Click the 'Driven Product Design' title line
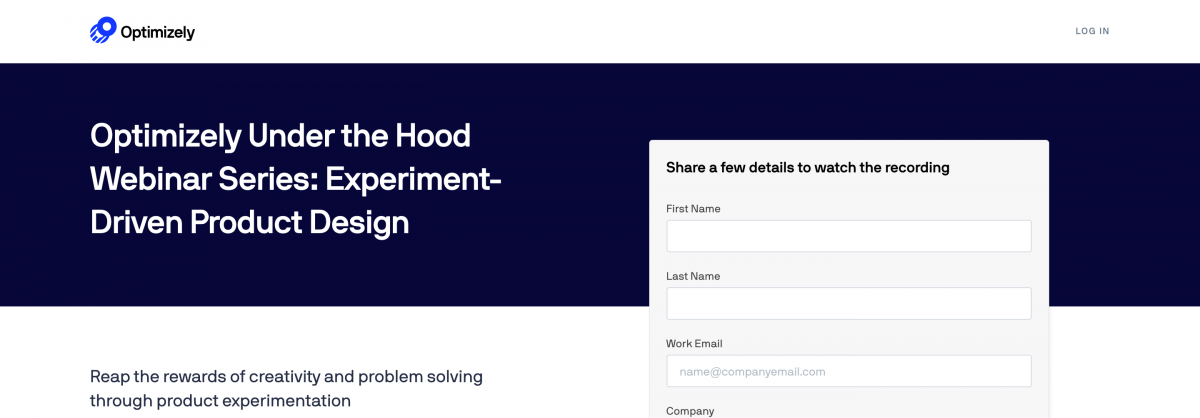Viewport: 1200px width, 418px height. (x=250, y=222)
